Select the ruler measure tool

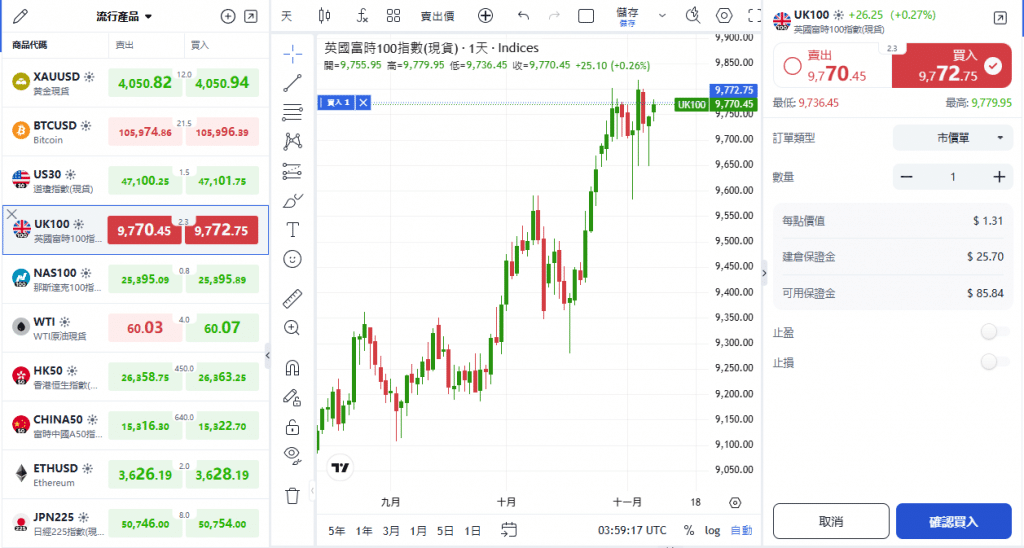coord(293,298)
